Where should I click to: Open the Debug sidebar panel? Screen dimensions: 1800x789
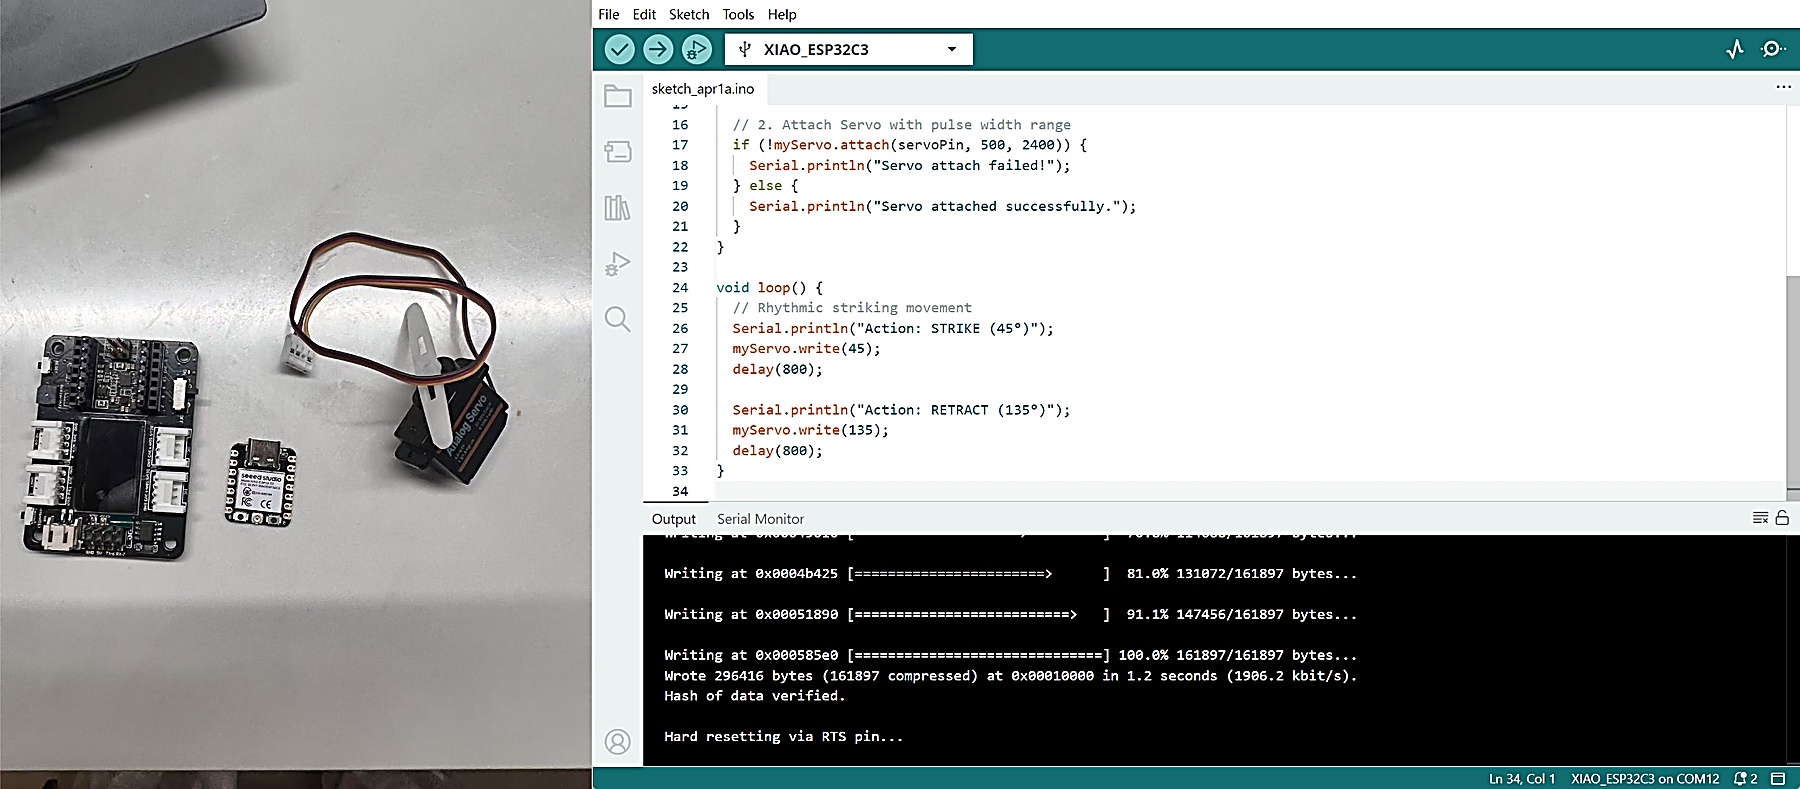pos(618,264)
